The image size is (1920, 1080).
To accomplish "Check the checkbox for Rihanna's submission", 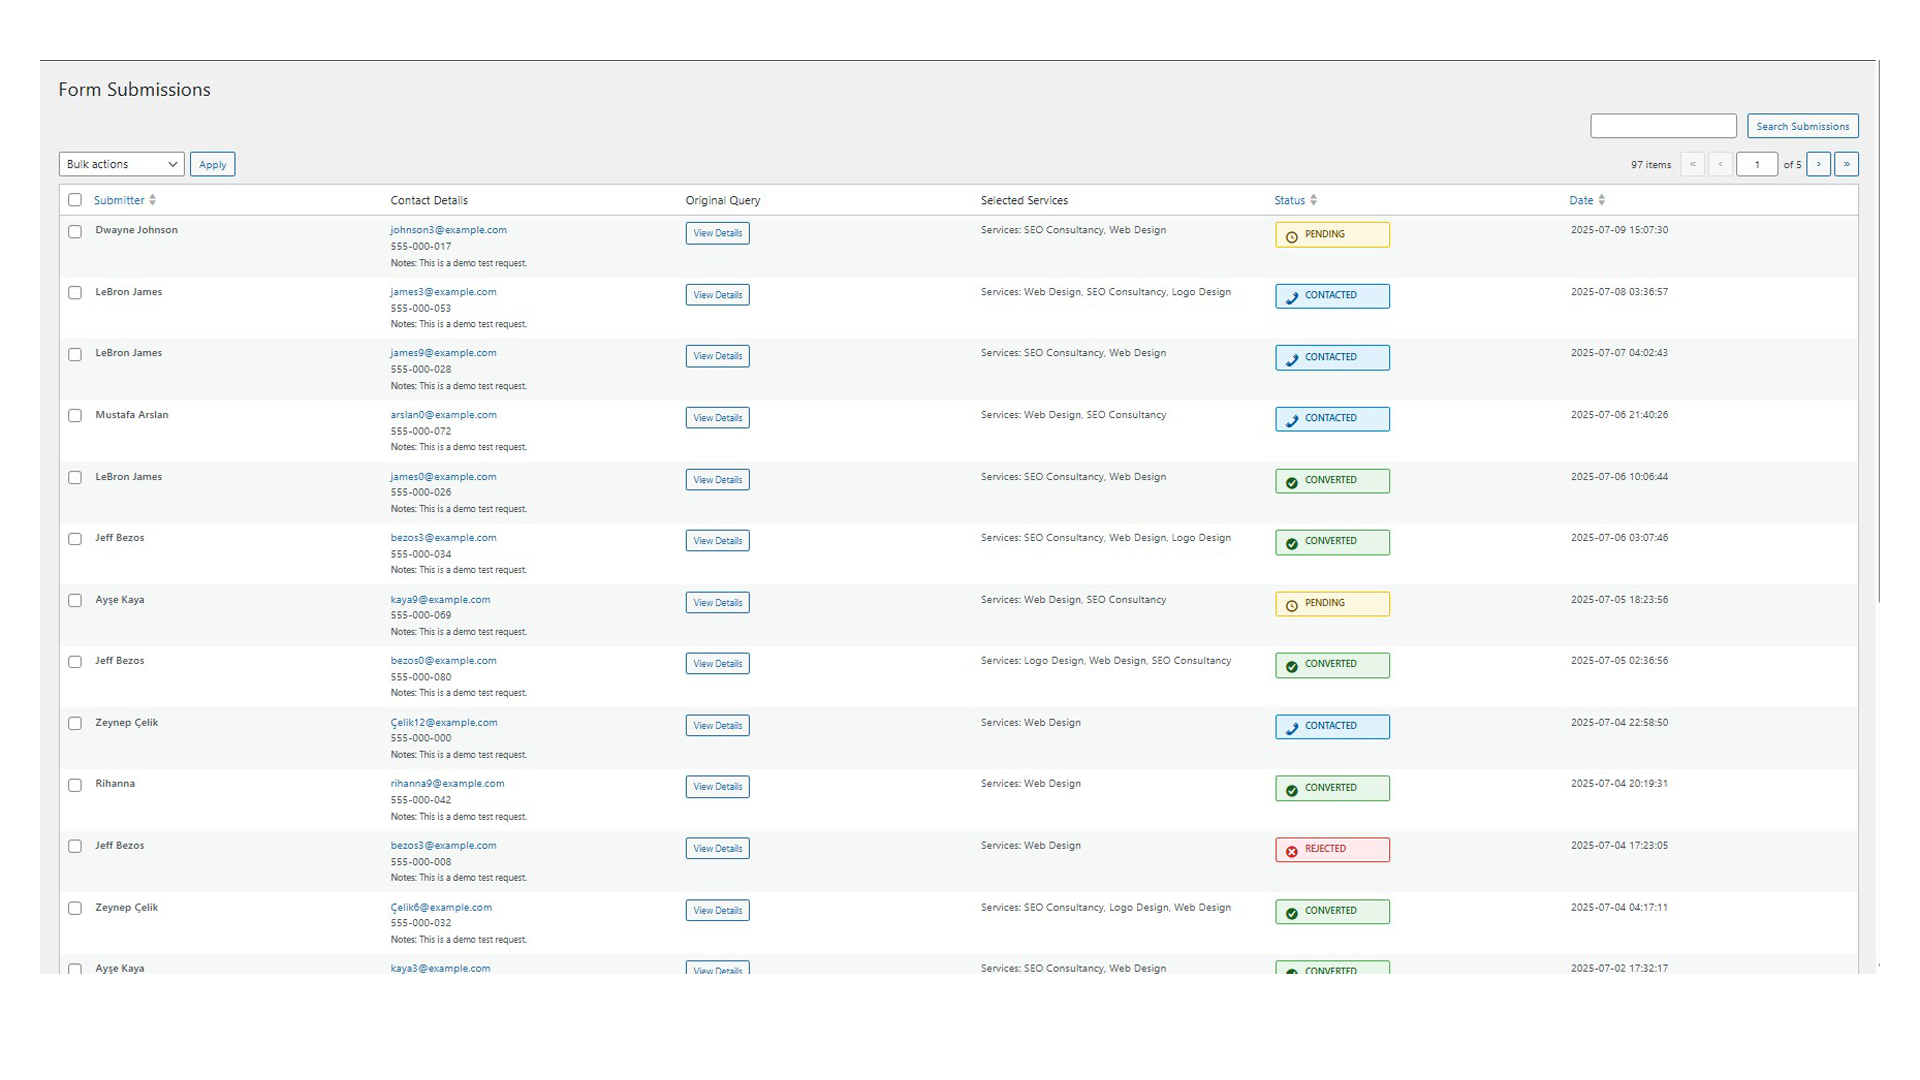I will [x=75, y=785].
